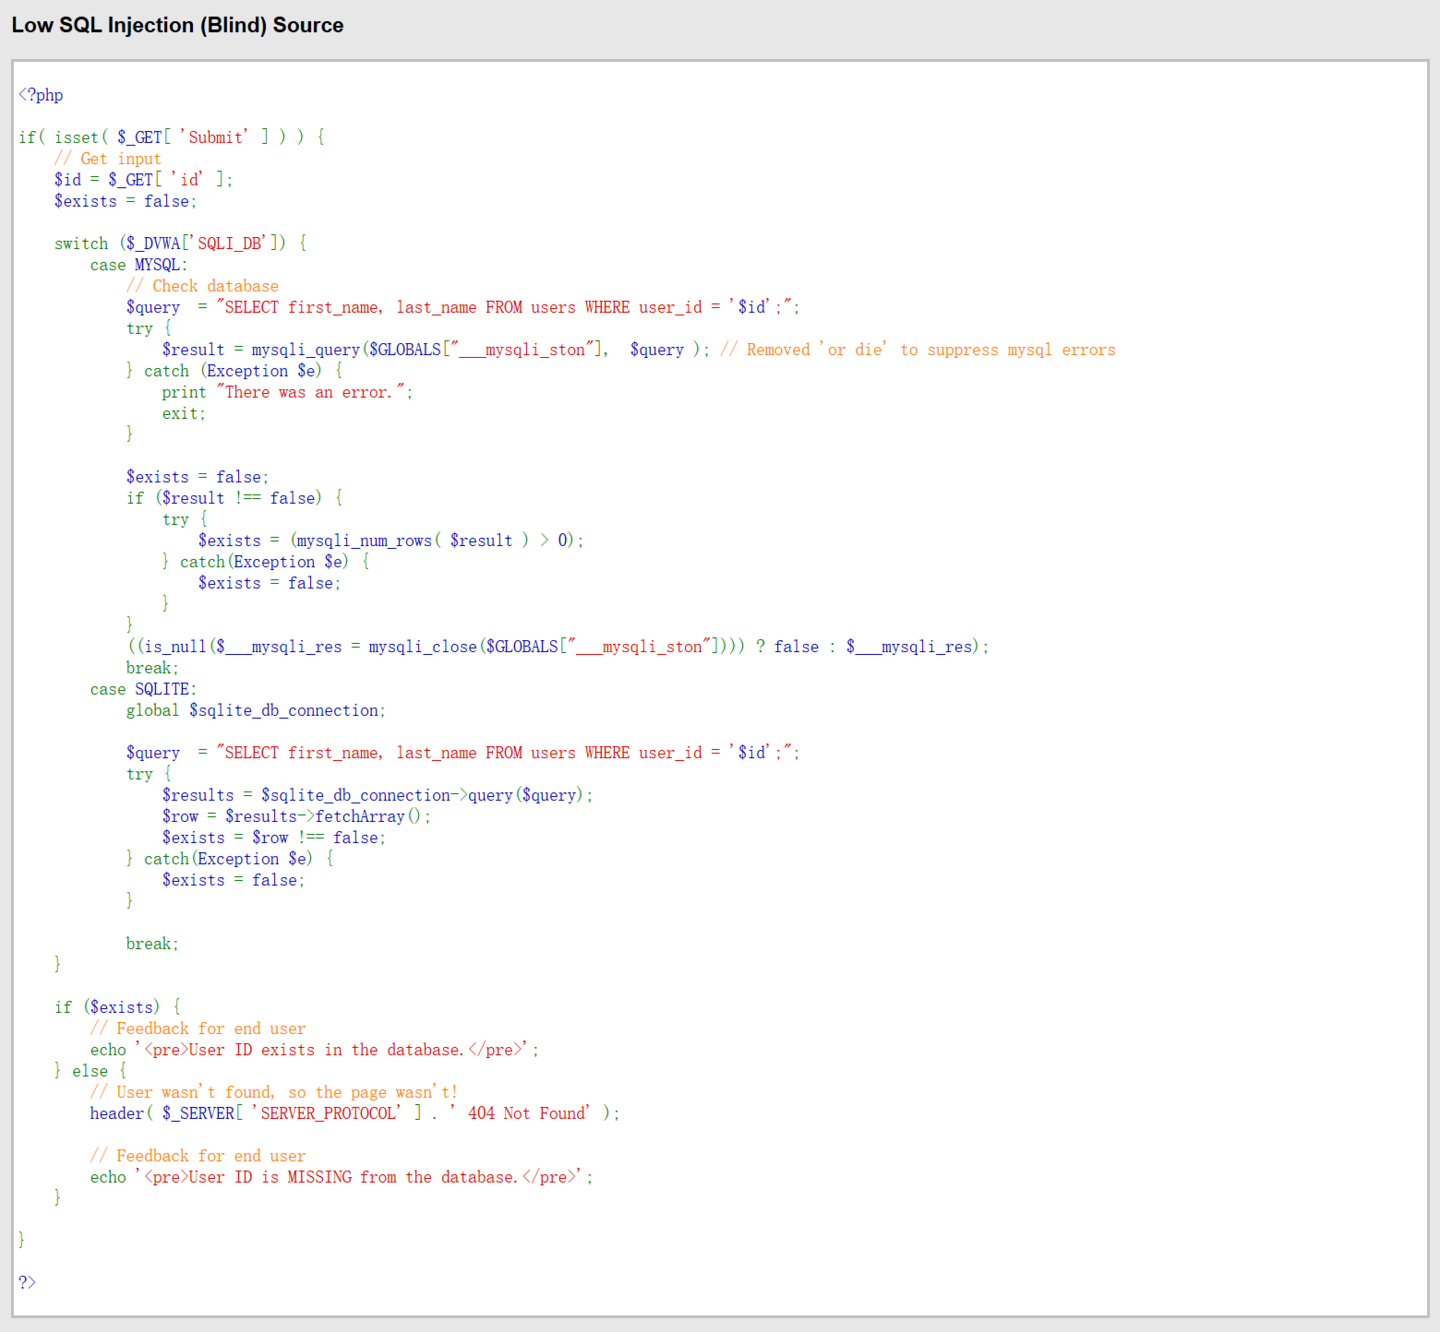This screenshot has height=1332, width=1440.
Task: Click the opening <?php tag
Action: point(41,95)
